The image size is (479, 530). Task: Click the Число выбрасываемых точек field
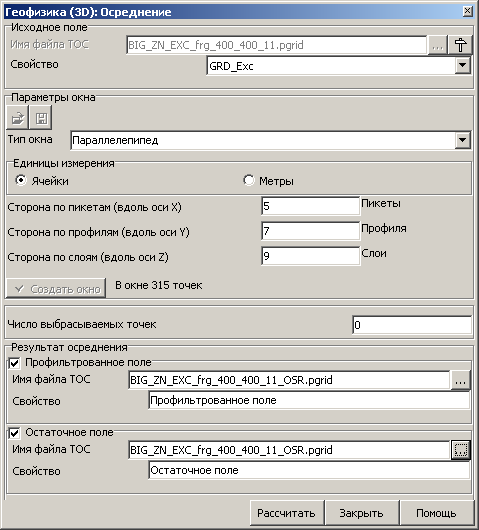(x=412, y=325)
